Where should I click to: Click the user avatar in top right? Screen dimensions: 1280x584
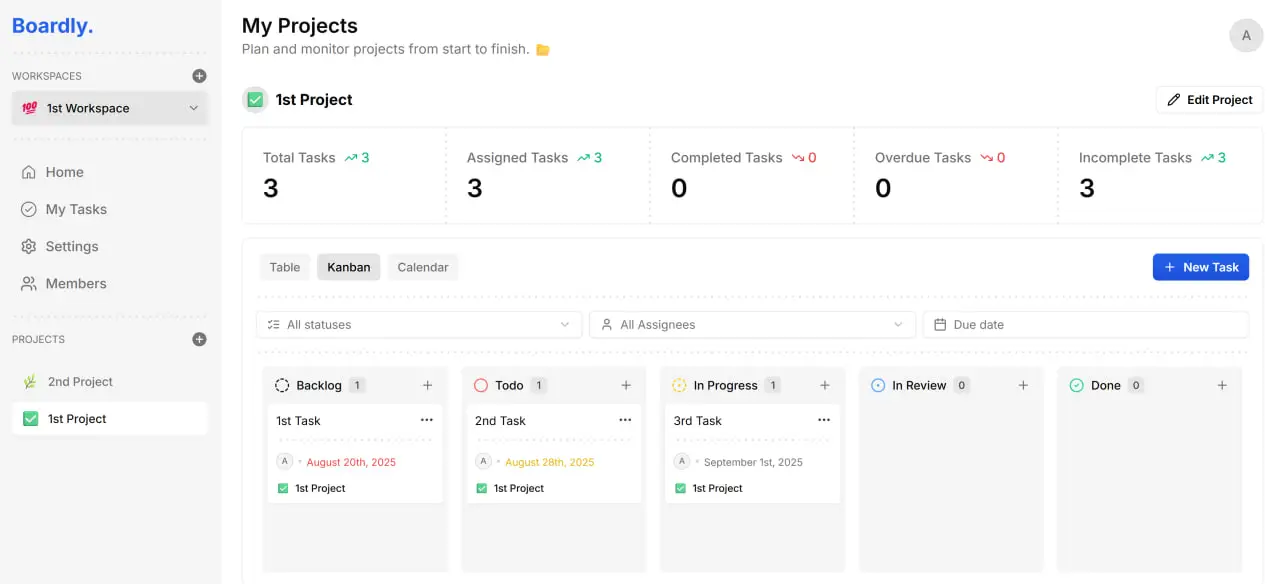click(1246, 35)
